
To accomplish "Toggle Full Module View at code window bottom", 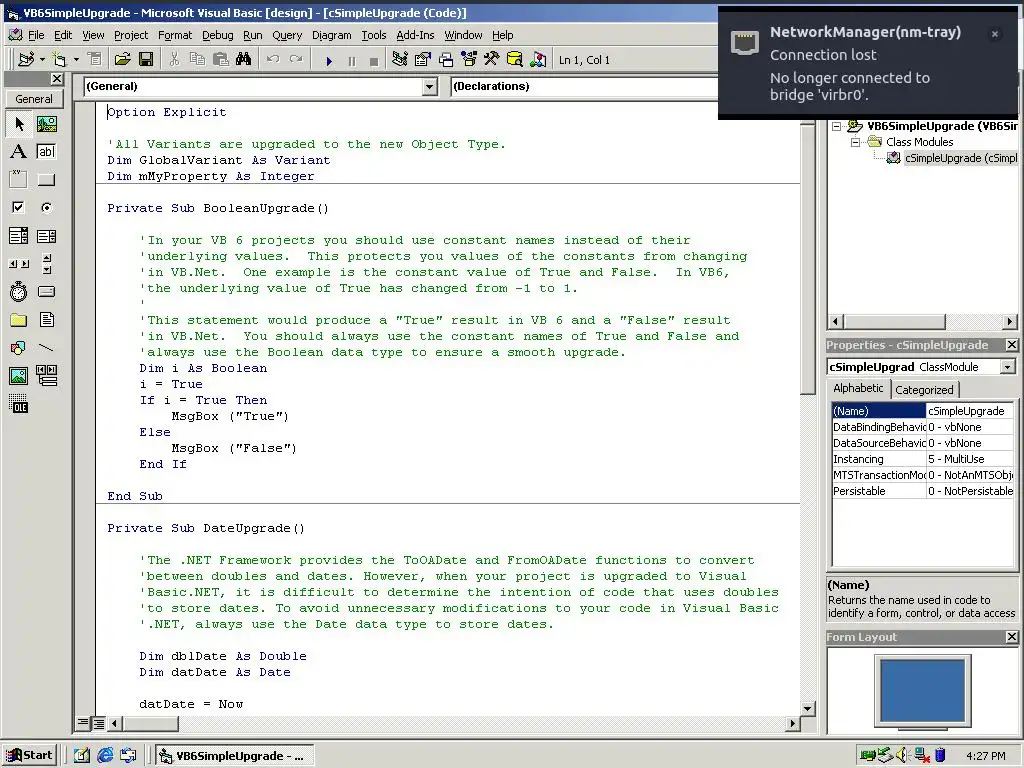I will click(x=98, y=723).
